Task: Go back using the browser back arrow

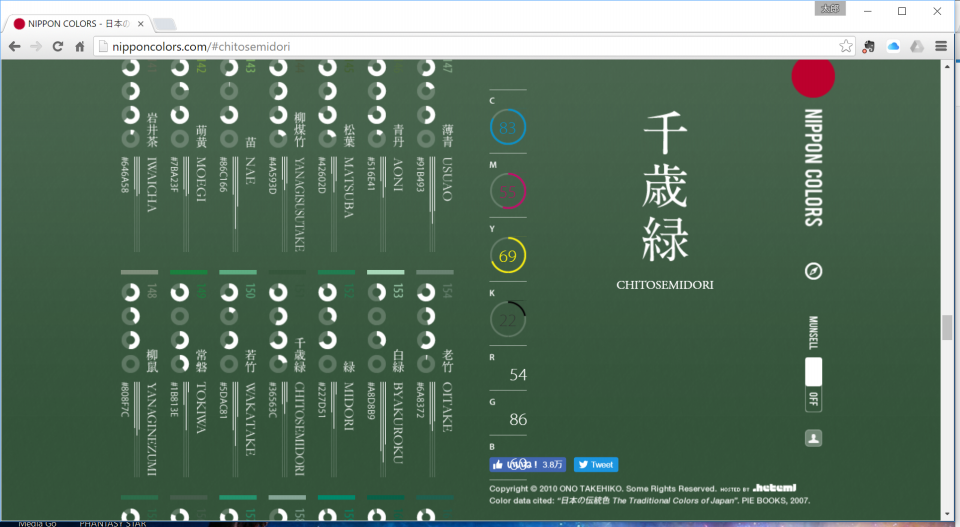Action: pos(15,47)
